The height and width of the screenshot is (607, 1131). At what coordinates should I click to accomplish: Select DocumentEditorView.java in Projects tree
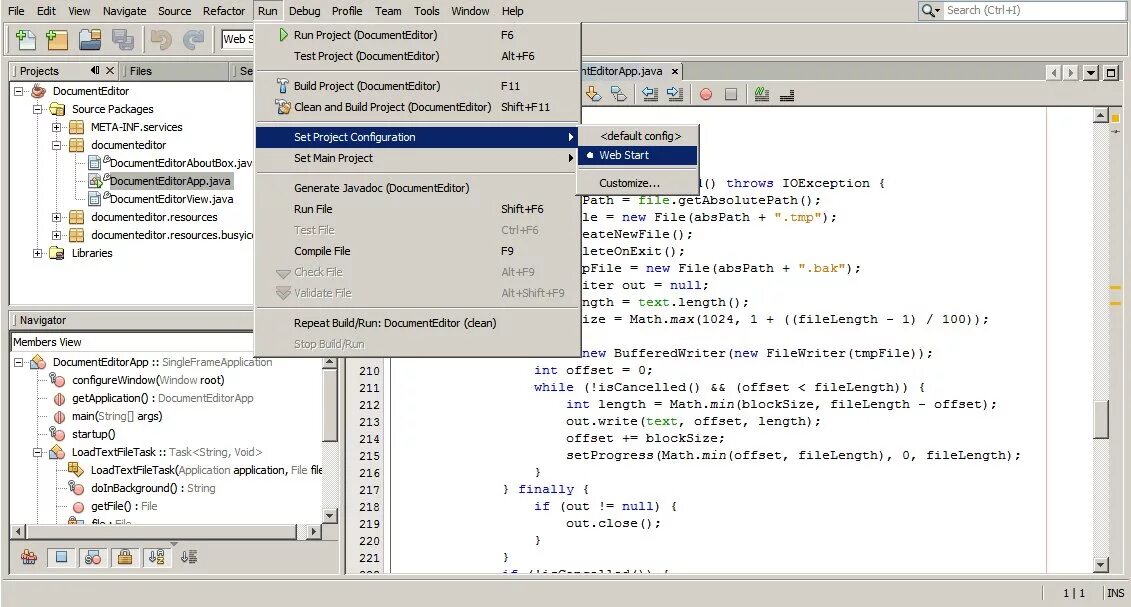[x=171, y=199]
